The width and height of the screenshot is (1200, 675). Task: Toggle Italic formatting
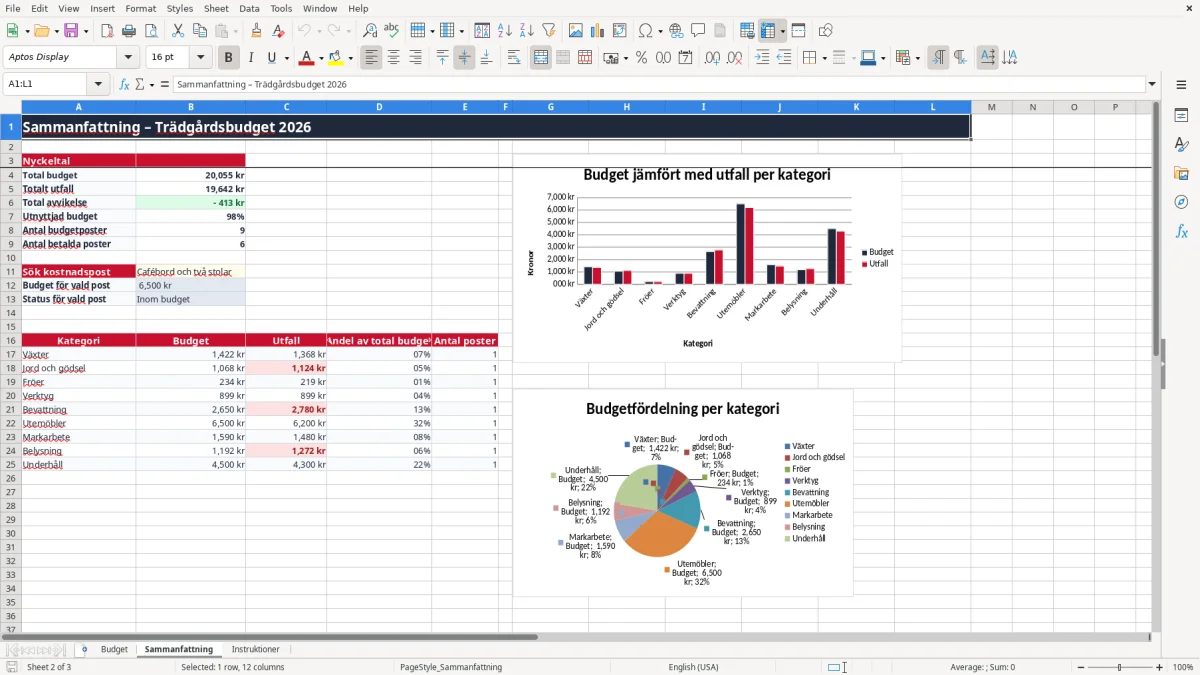(250, 58)
